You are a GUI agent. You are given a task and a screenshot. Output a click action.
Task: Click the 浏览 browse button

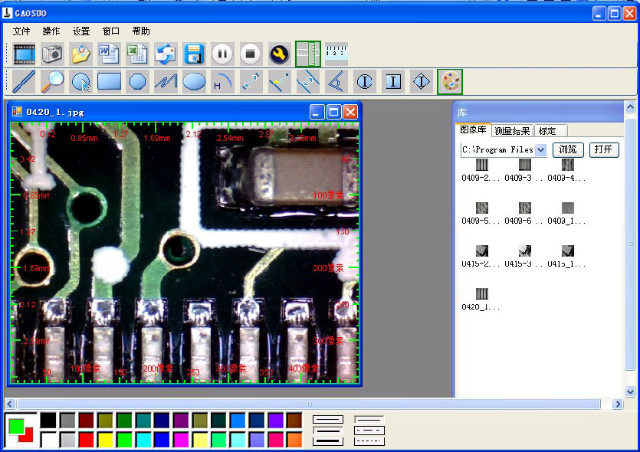point(568,149)
